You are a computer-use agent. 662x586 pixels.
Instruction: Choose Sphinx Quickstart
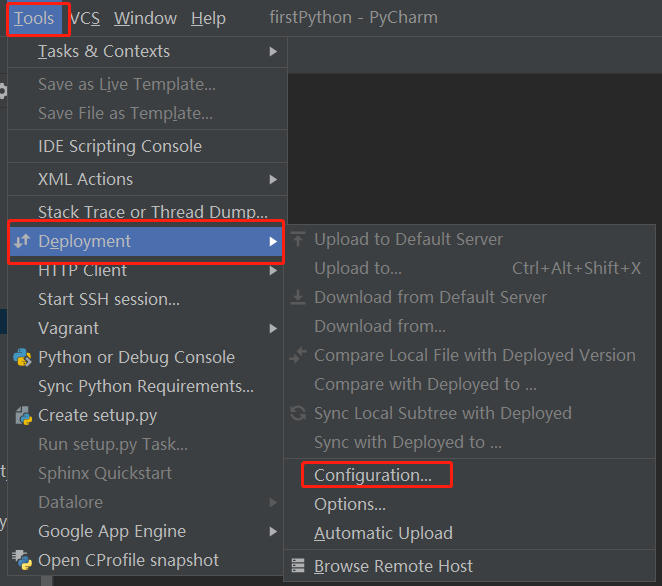pos(146,473)
